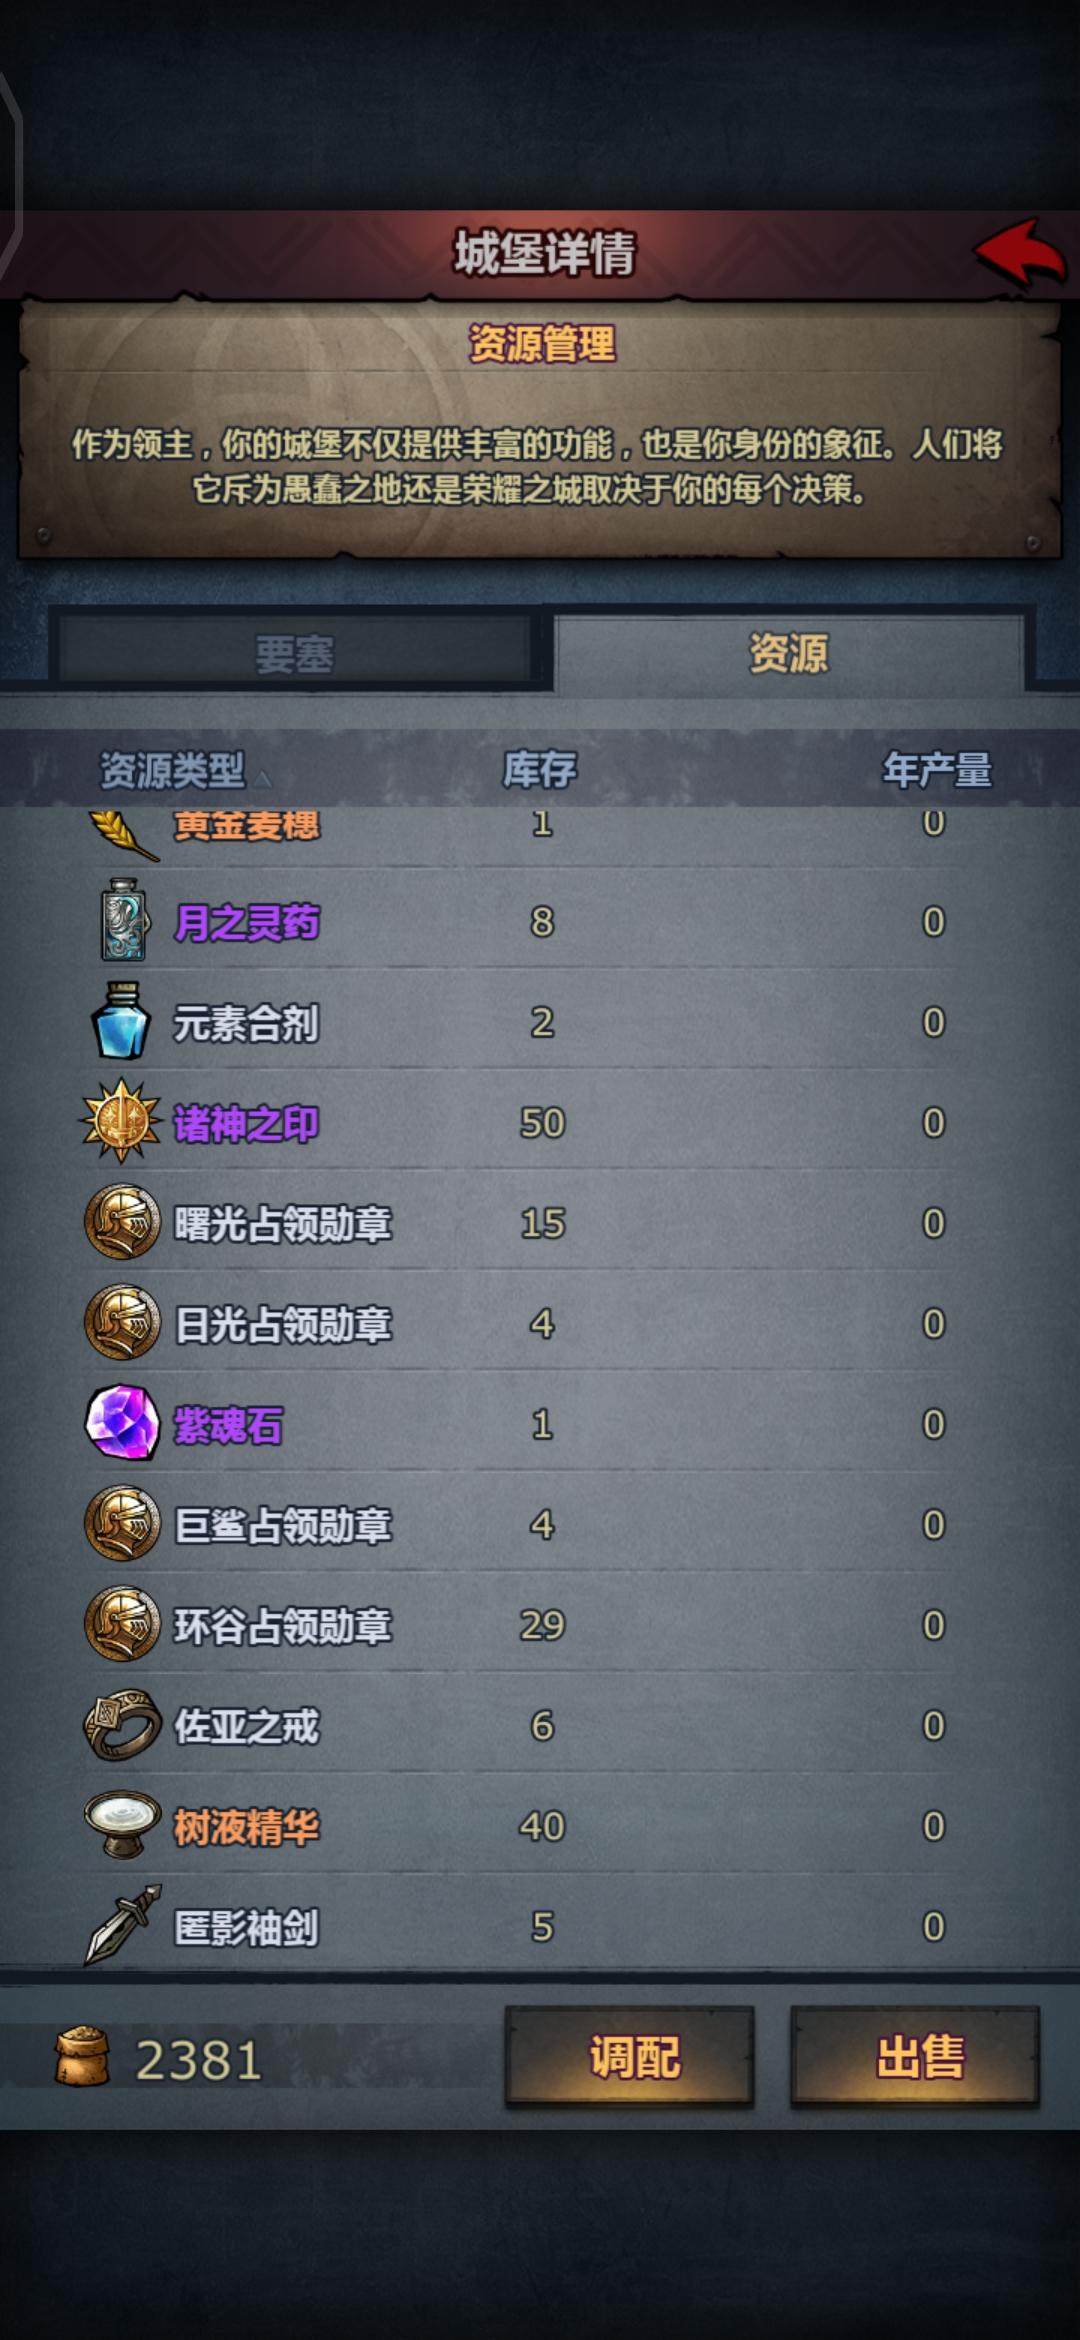Tap the grain sack icon beside 2381
The height and width of the screenshot is (2340, 1080).
point(82,2057)
